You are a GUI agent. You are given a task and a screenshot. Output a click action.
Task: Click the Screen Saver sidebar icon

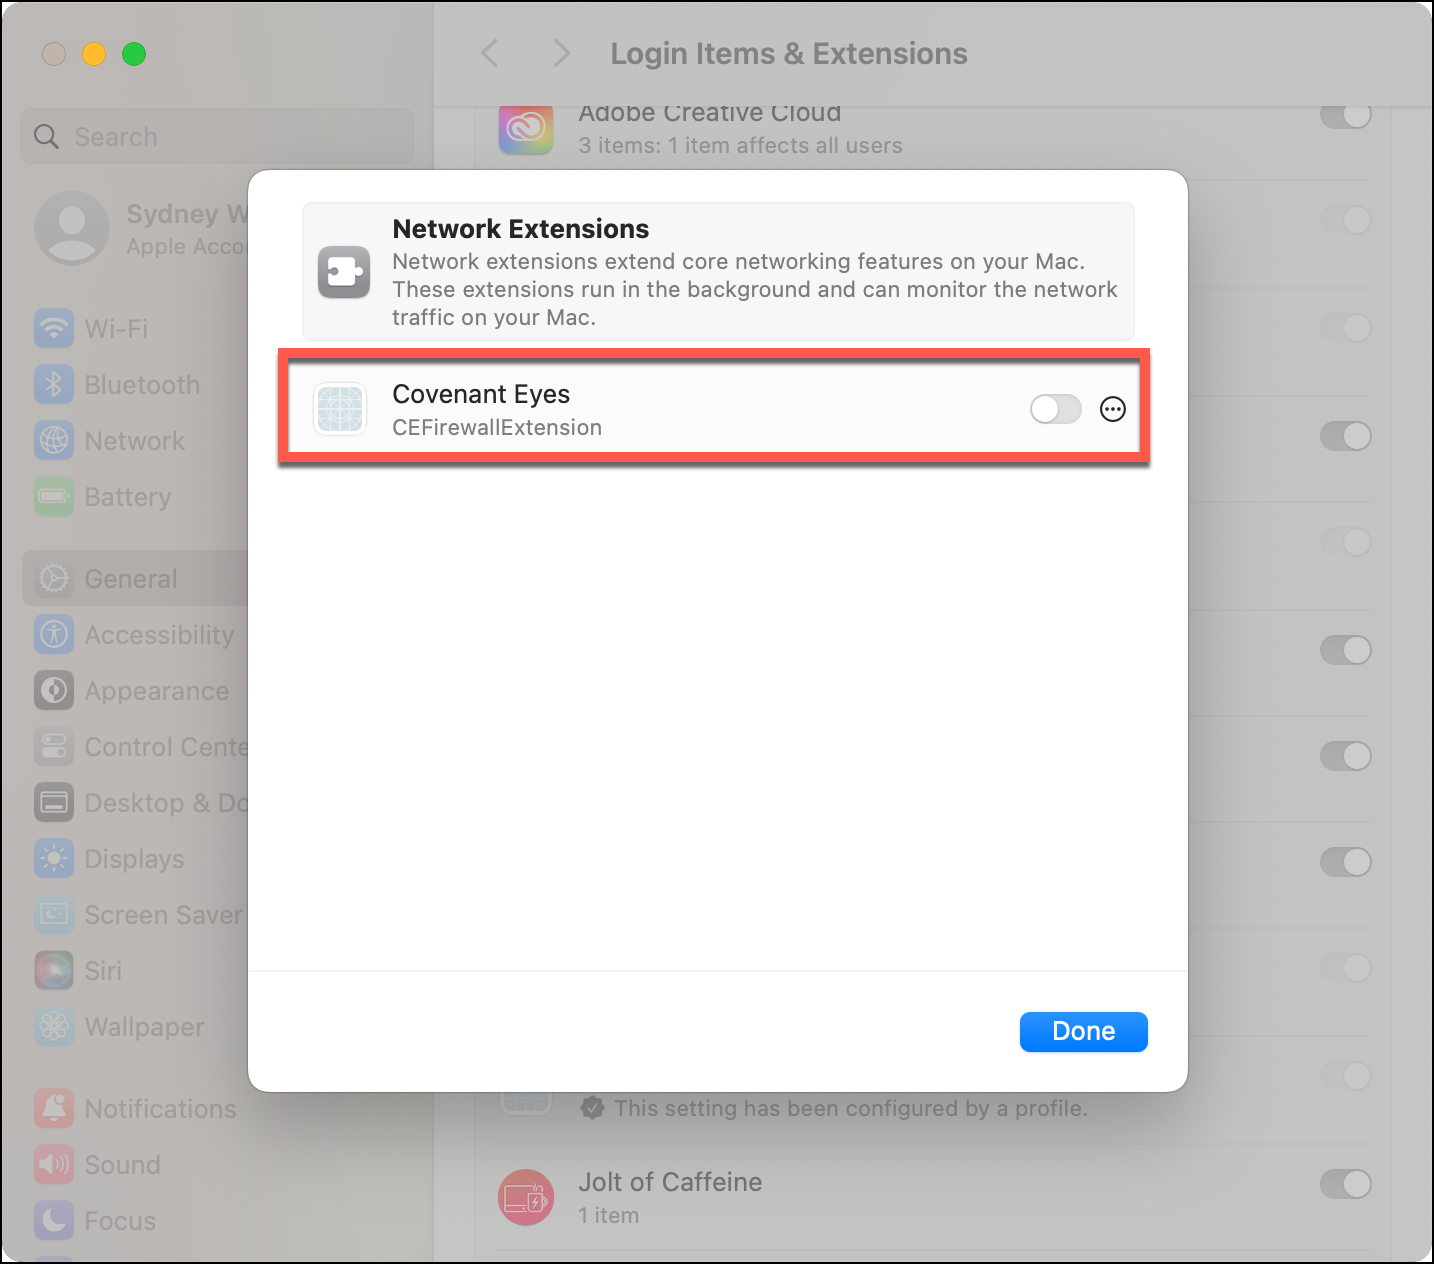[54, 914]
